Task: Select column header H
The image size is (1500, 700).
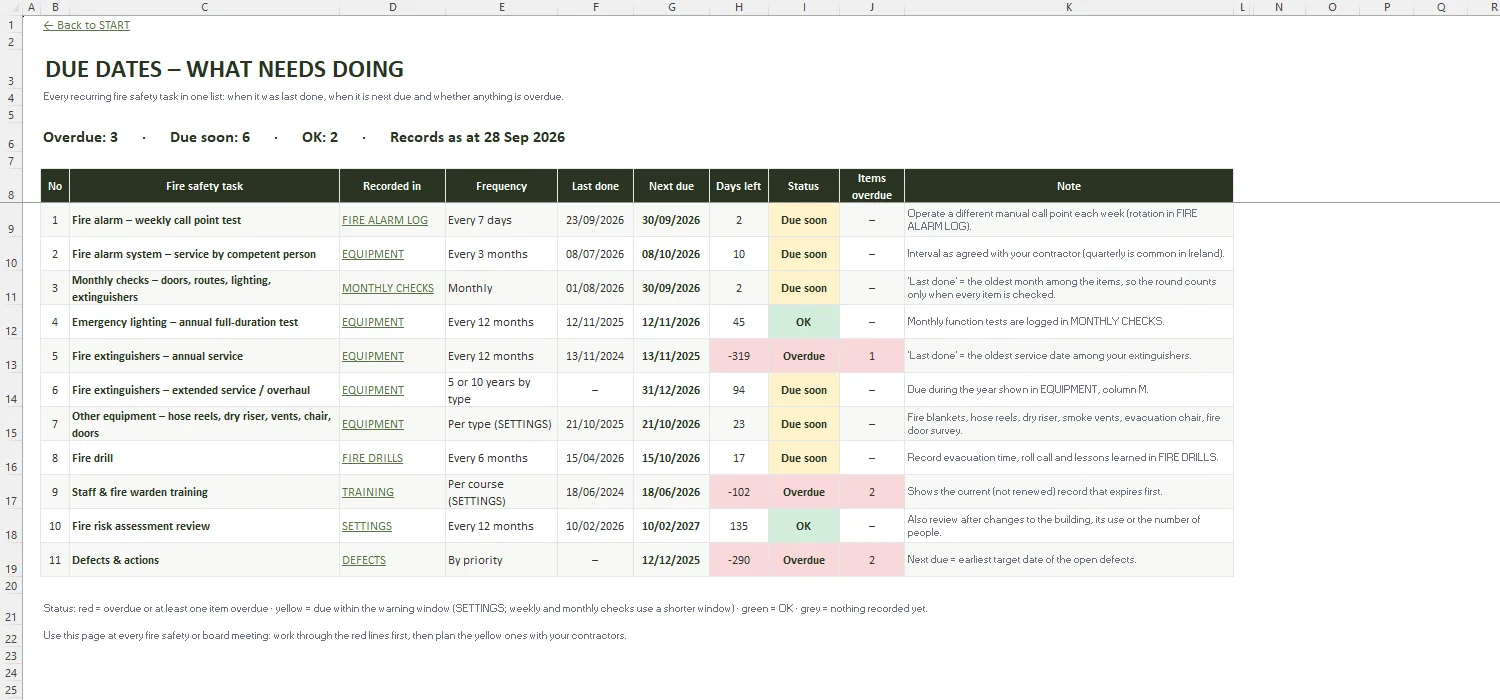Action: point(739,7)
